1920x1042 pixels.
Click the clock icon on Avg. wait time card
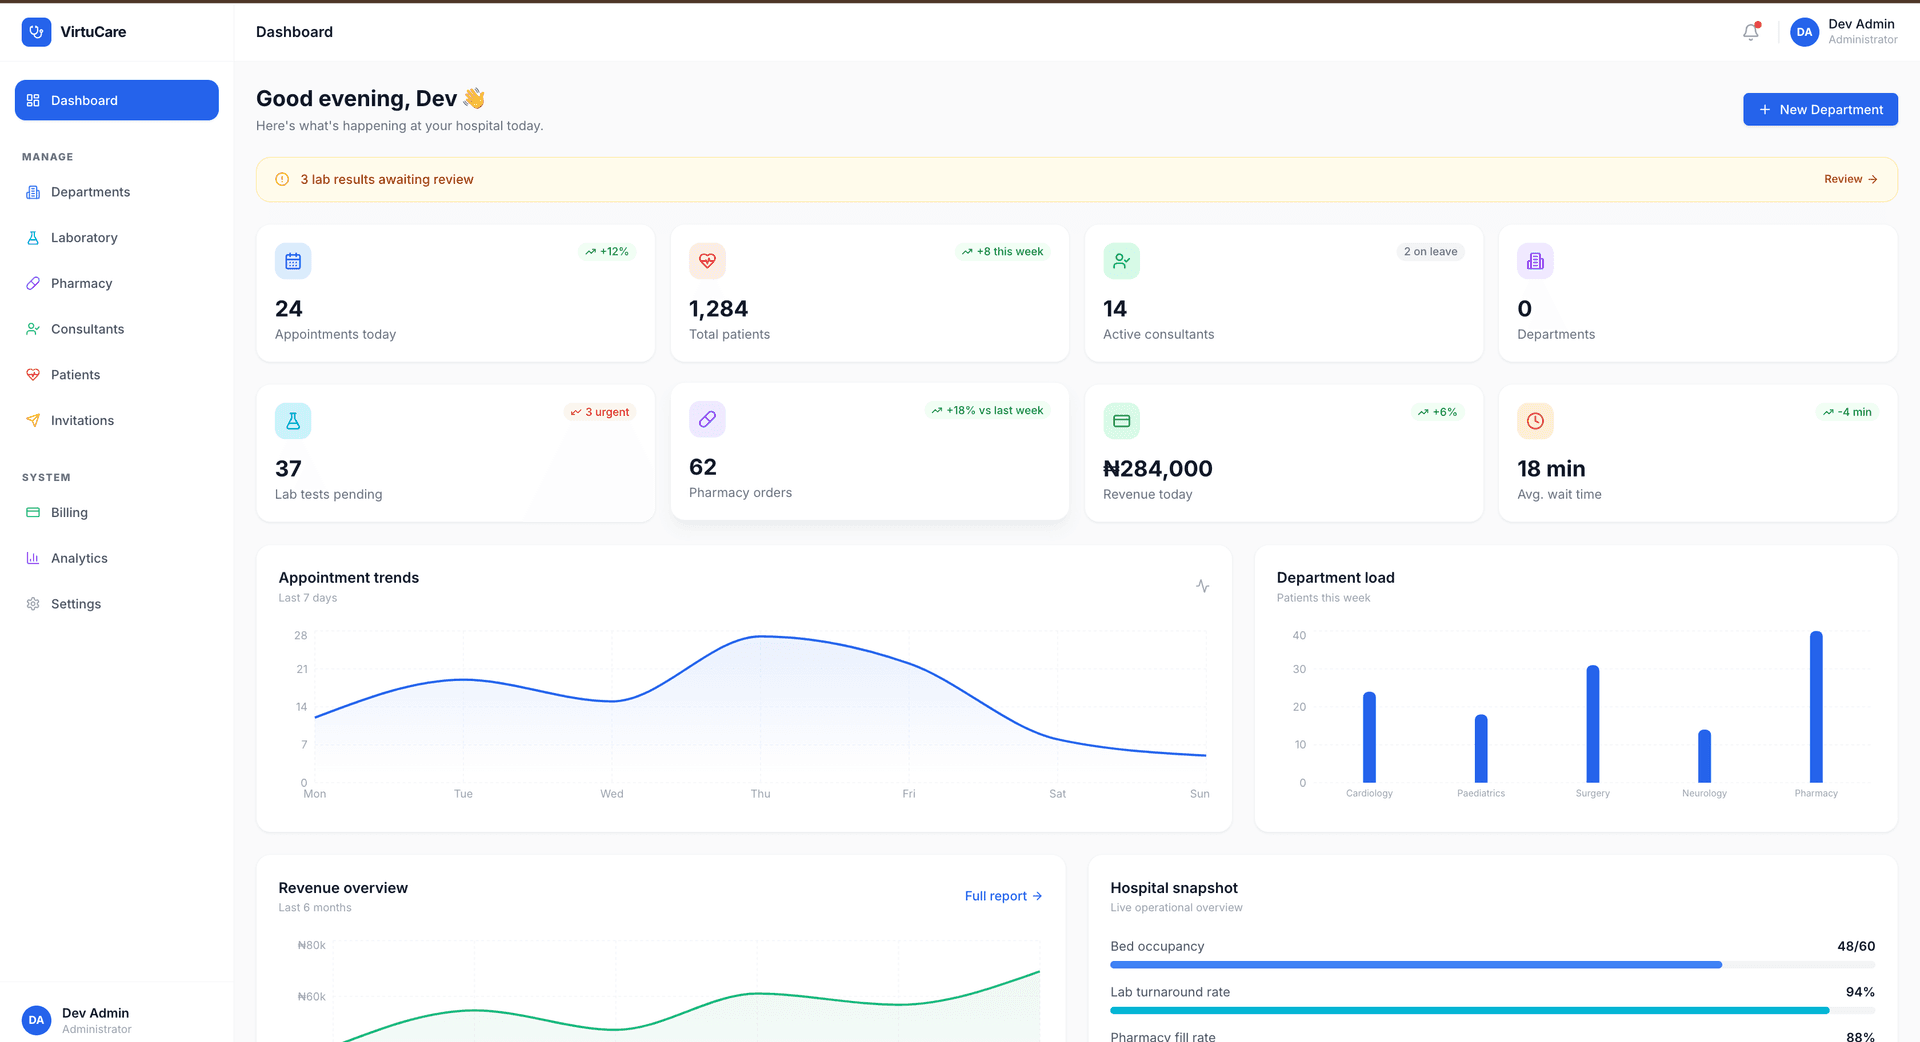tap(1535, 421)
